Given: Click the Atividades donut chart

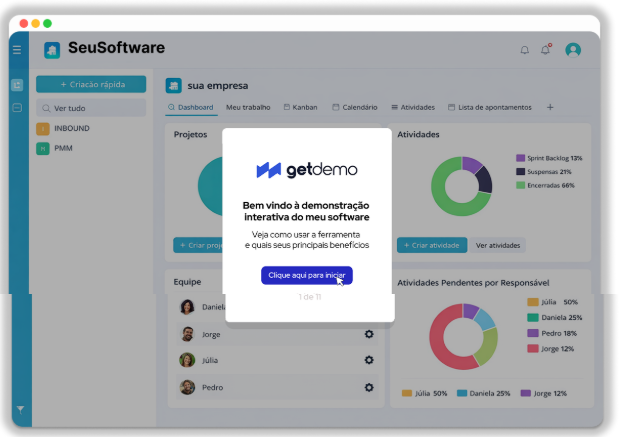Looking at the screenshot, I should [x=461, y=186].
